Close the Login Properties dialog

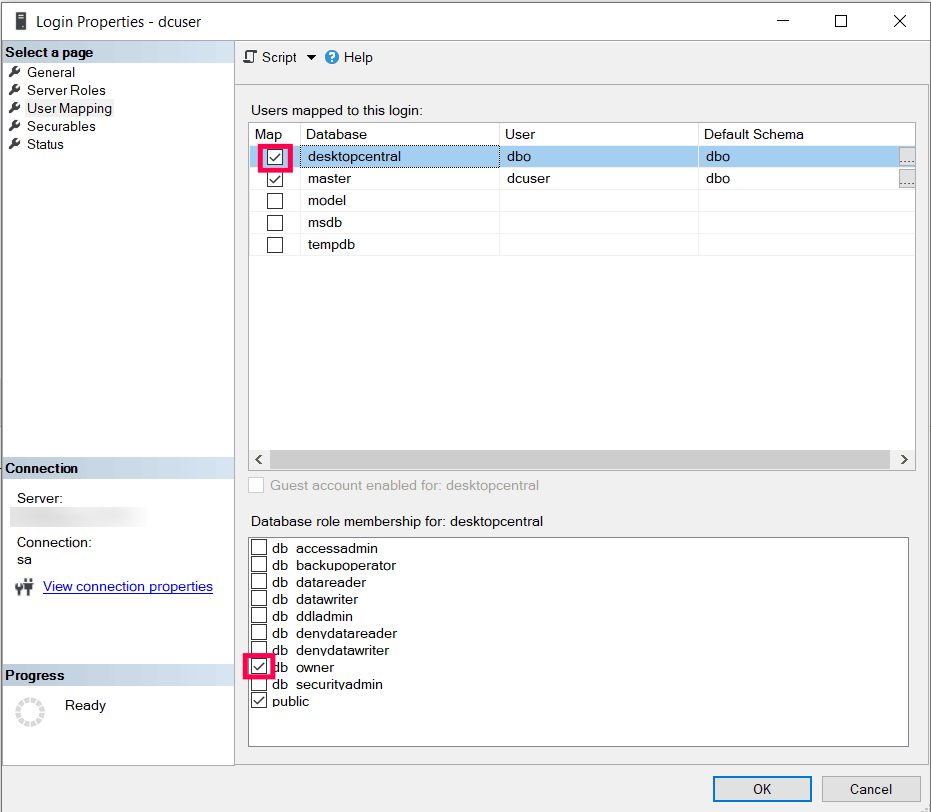click(x=900, y=21)
